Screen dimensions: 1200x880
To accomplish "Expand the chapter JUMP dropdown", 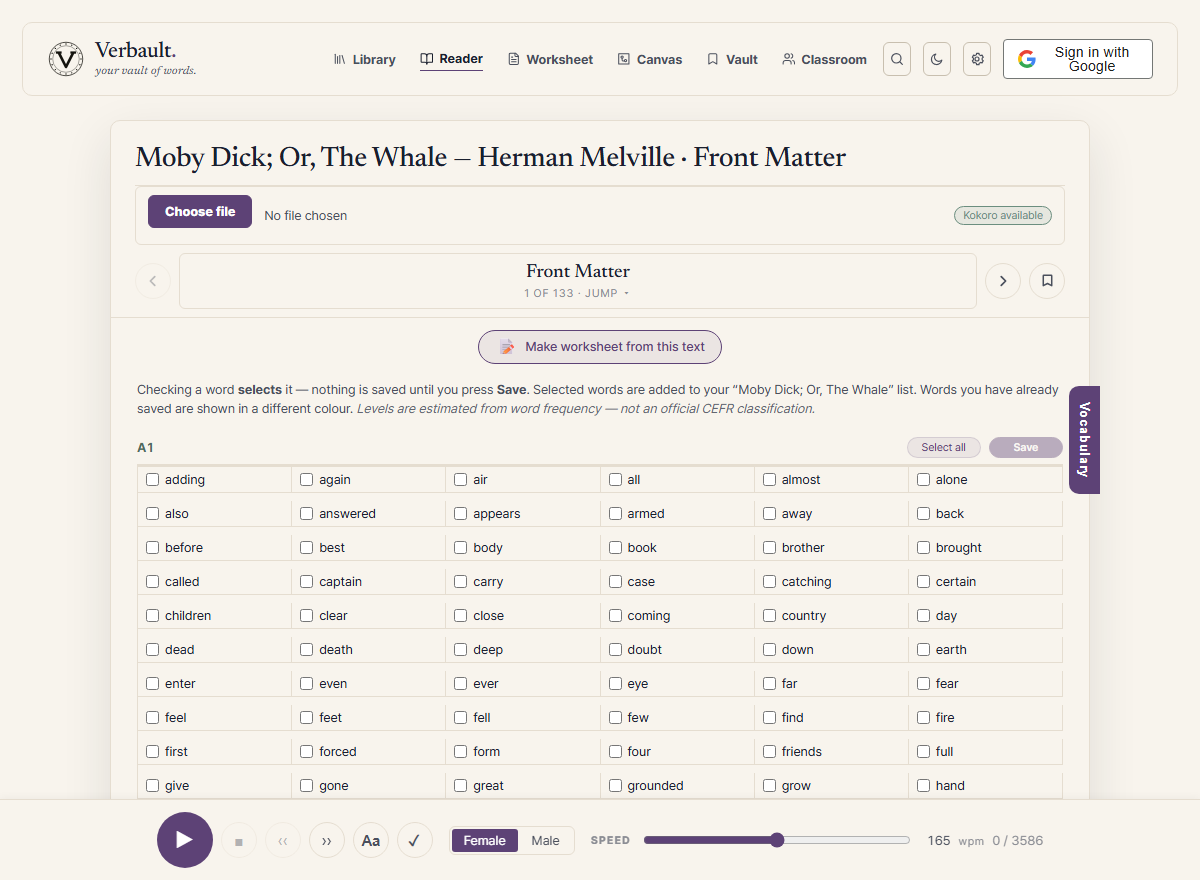I will click(577, 293).
